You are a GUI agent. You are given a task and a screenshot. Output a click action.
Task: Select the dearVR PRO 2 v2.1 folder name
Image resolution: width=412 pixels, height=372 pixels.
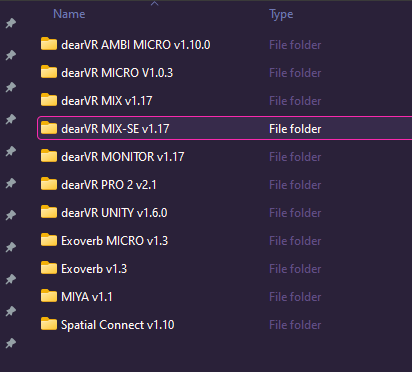click(109, 185)
